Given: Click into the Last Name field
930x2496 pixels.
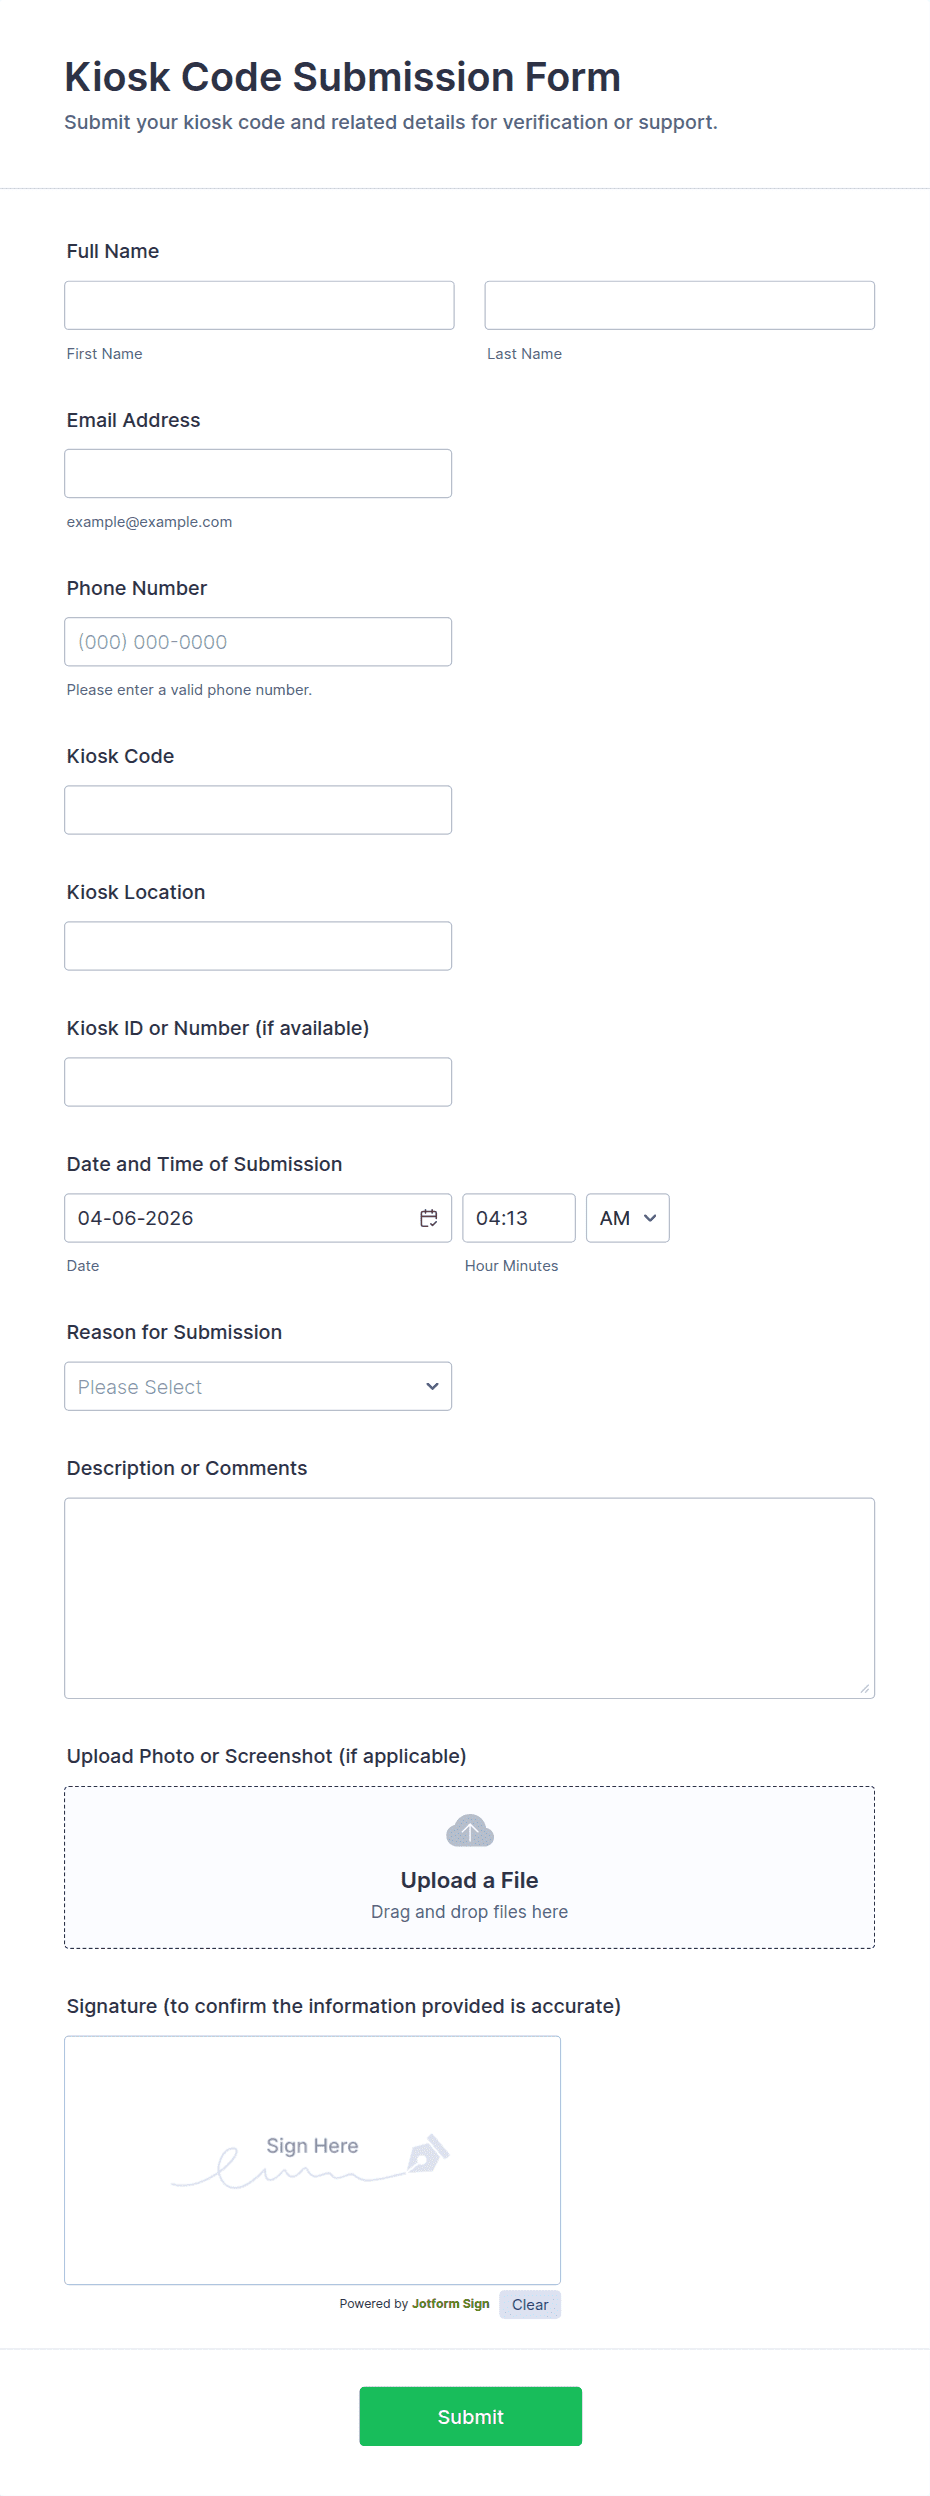Looking at the screenshot, I should pyautogui.click(x=679, y=305).
